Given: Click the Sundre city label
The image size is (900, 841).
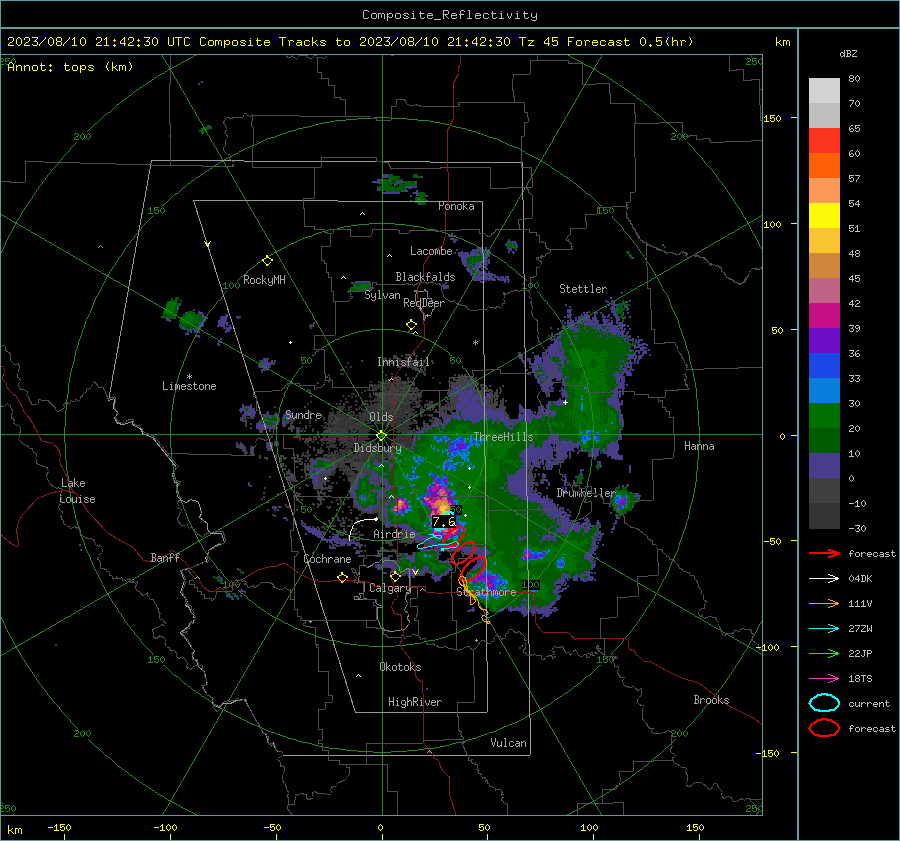Looking at the screenshot, I should 304,415.
